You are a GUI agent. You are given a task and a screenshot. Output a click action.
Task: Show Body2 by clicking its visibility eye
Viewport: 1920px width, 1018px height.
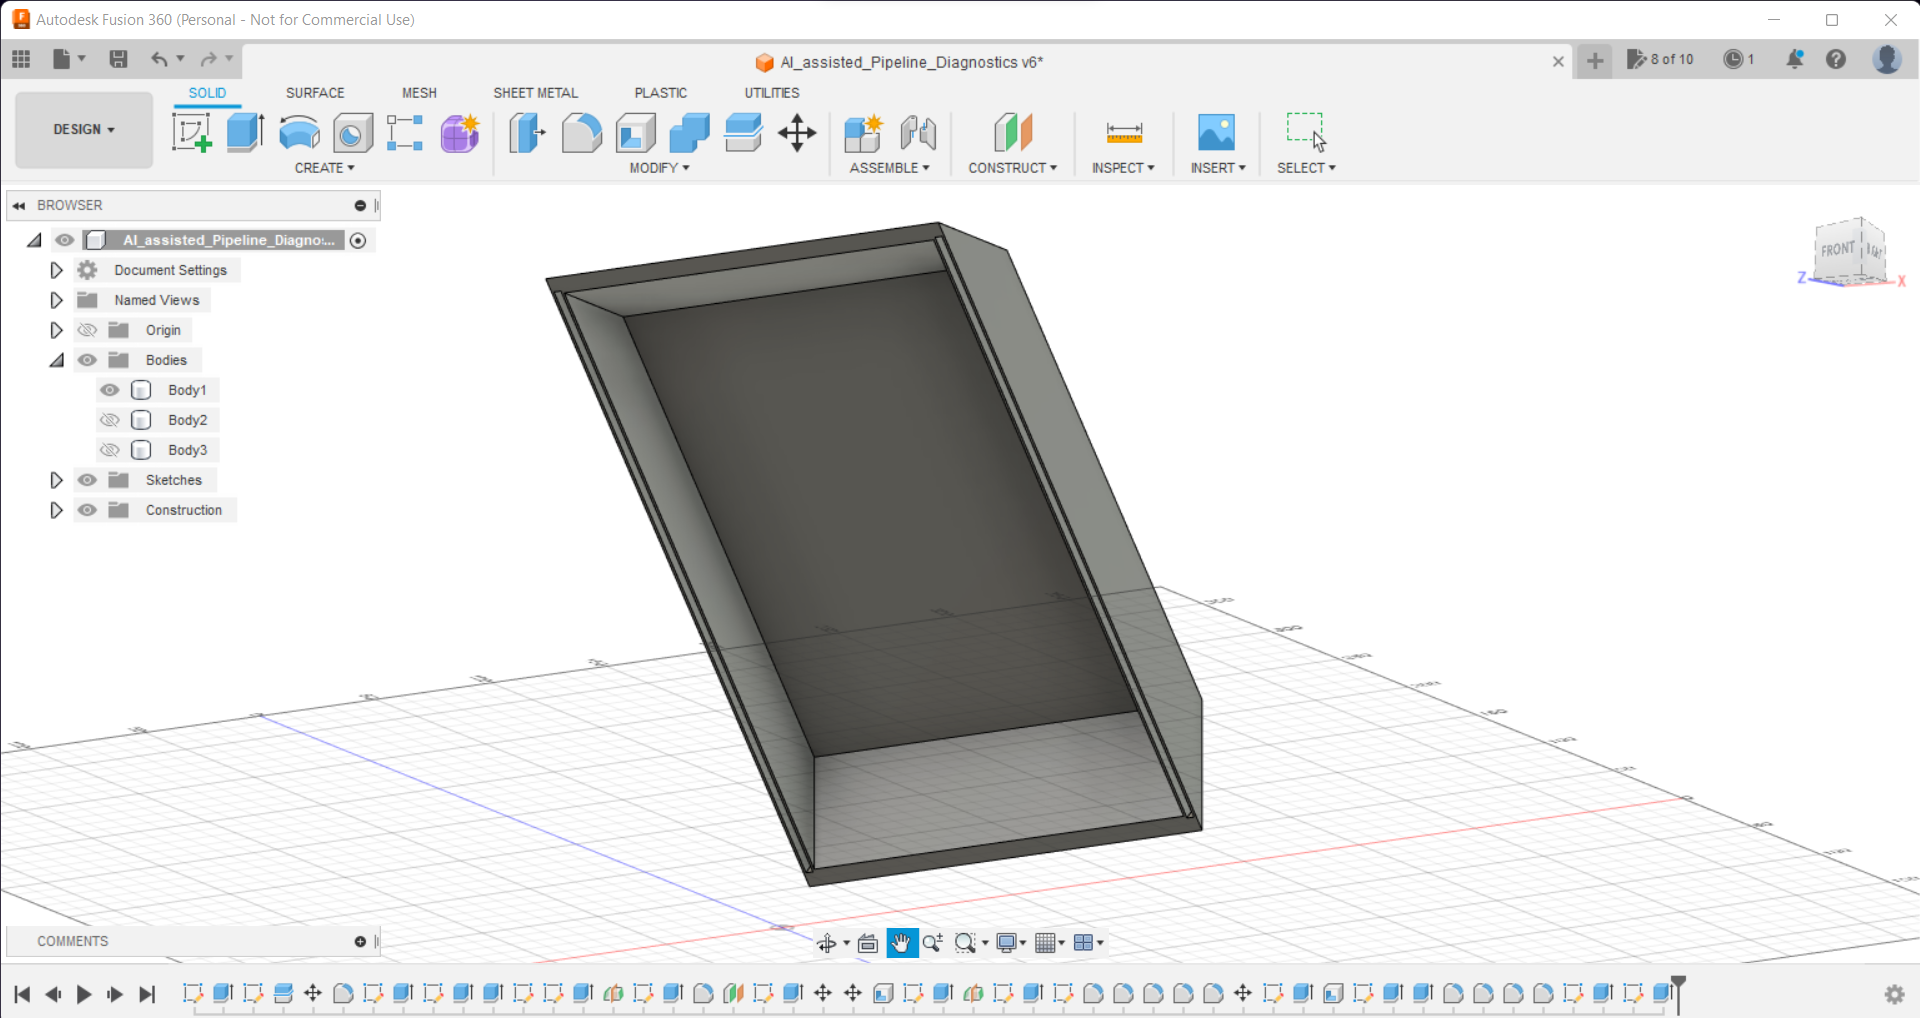(x=110, y=420)
